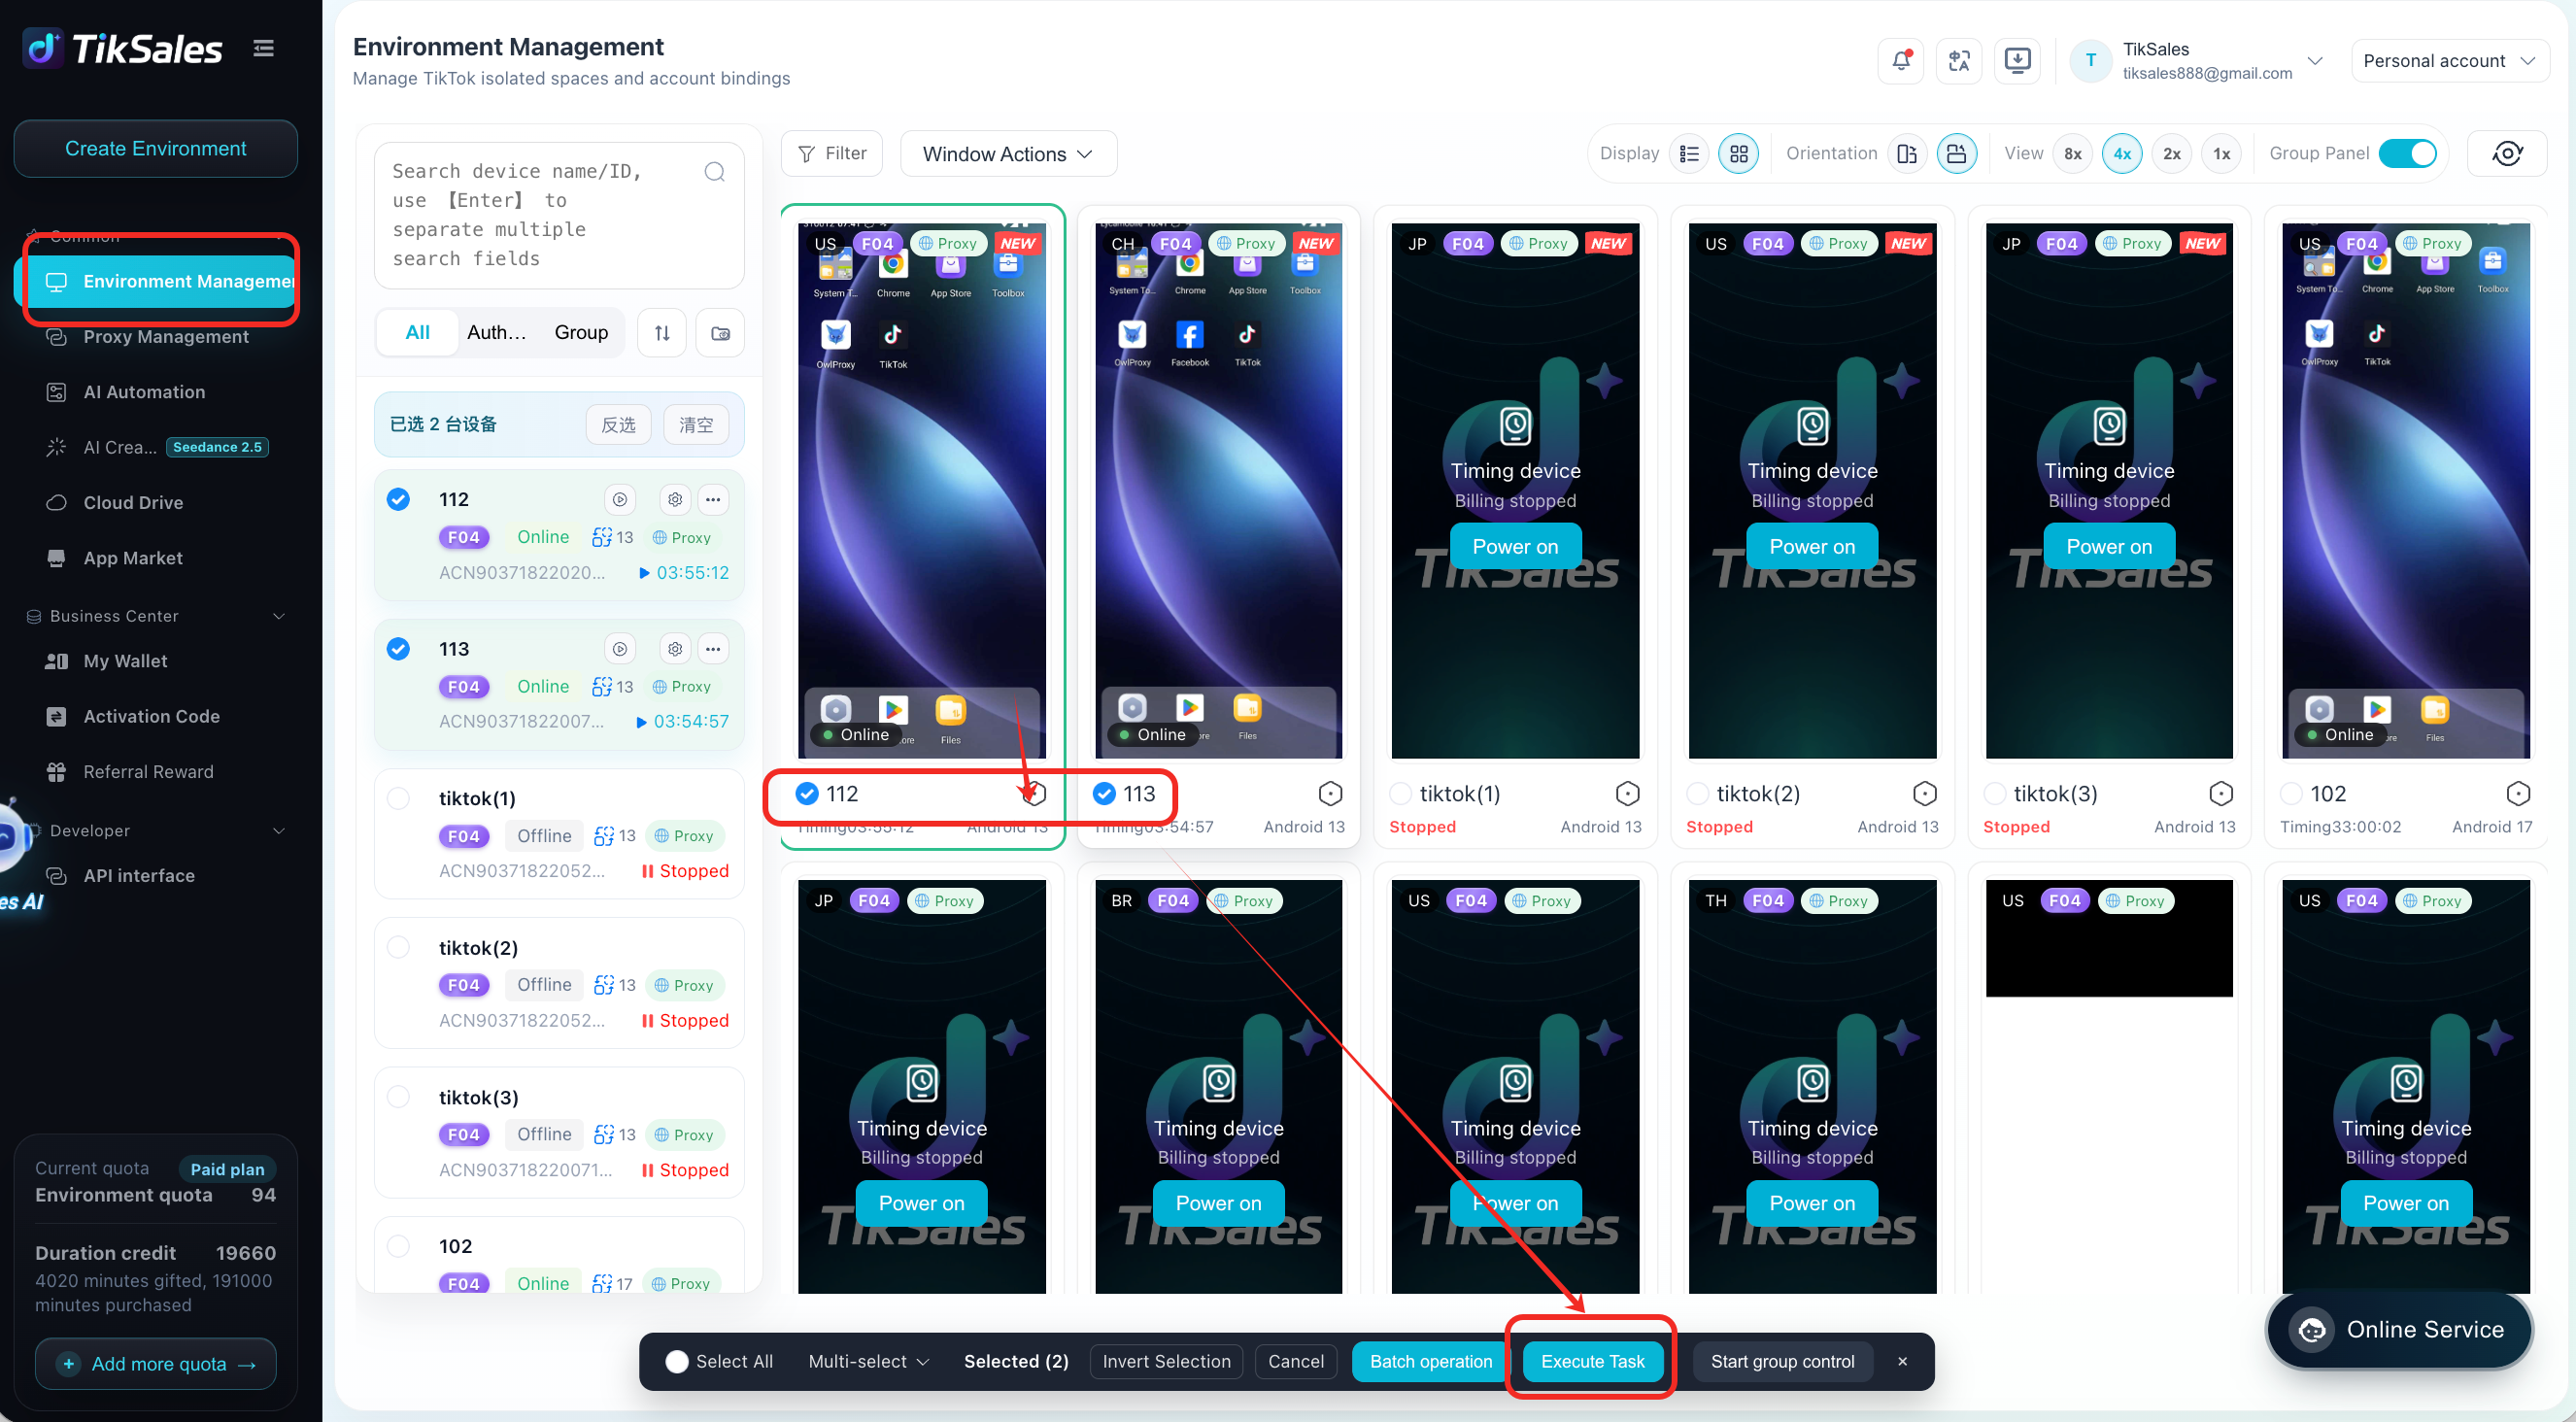Switch to the Group tab
The height and width of the screenshot is (1422, 2576).
581,333
